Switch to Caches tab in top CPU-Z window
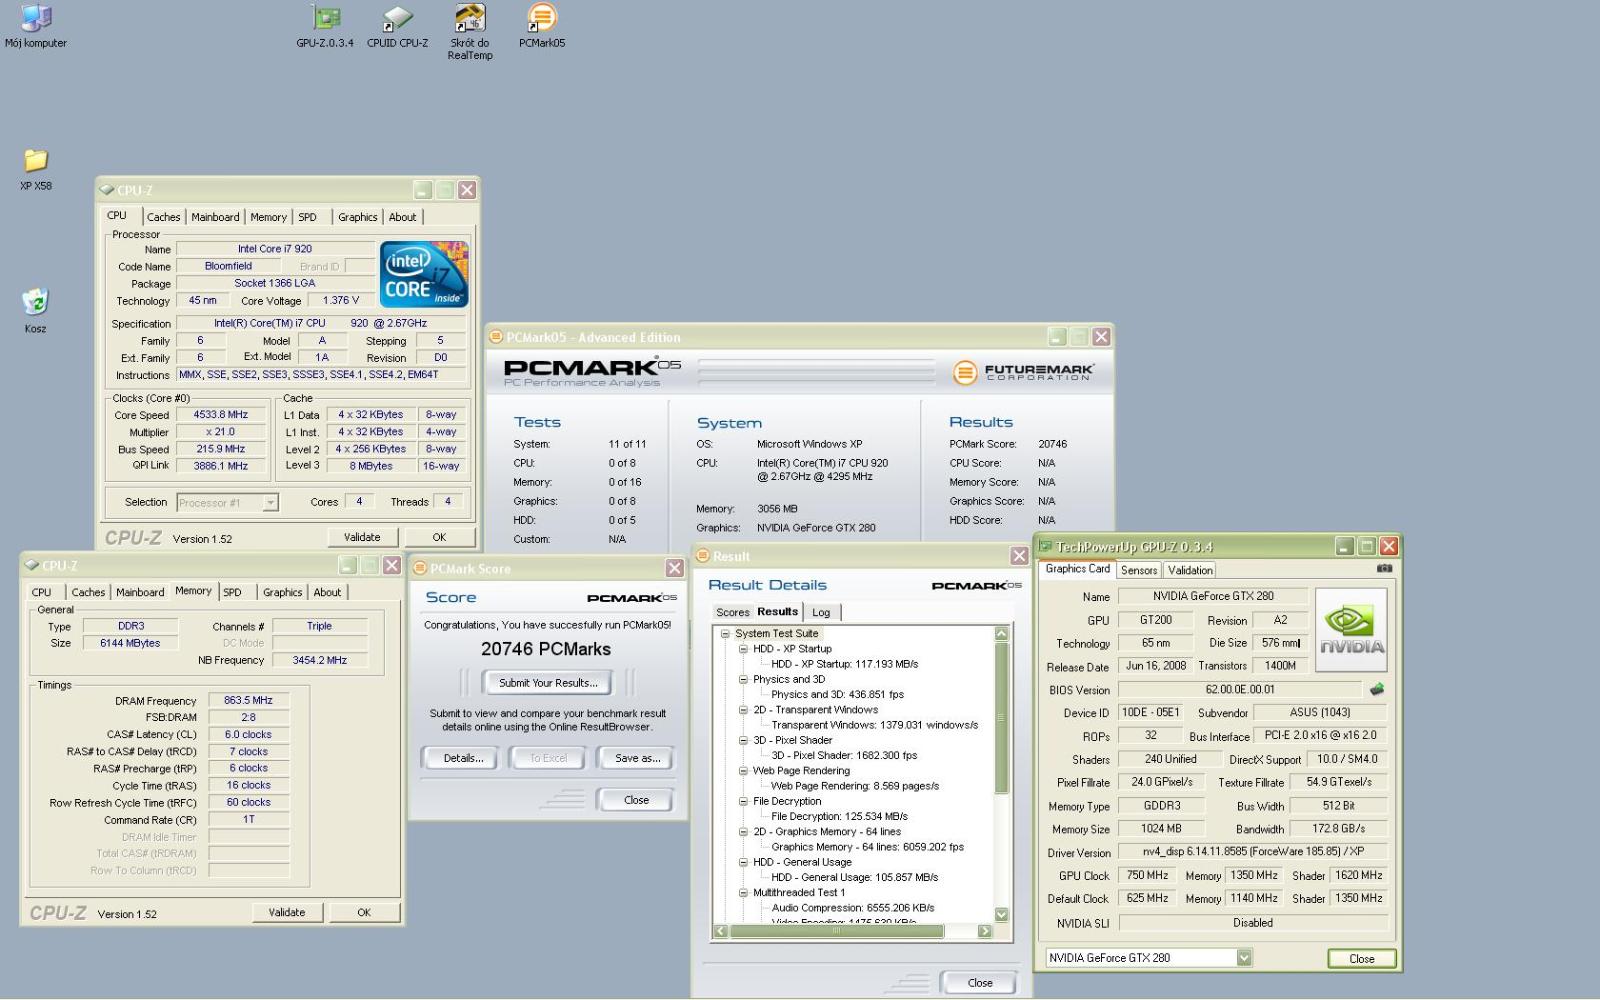The height and width of the screenshot is (1000, 1600). point(164,217)
